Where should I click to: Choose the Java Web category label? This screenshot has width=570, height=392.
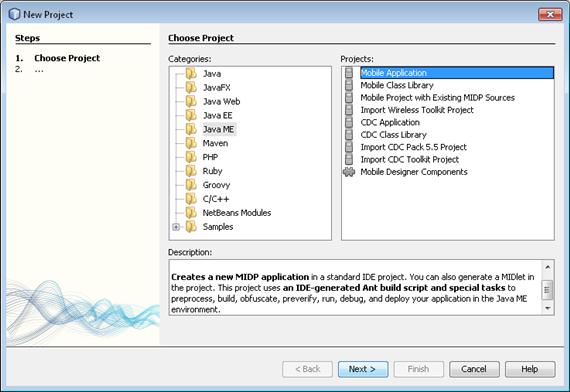click(x=221, y=101)
